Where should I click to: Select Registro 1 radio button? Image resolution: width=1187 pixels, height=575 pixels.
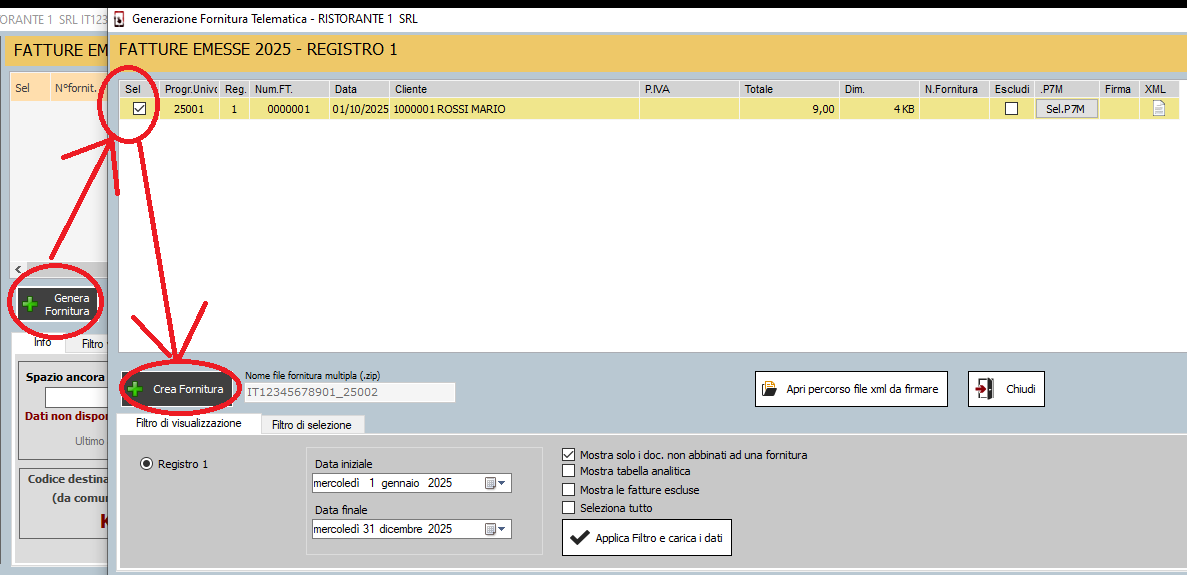pos(147,464)
